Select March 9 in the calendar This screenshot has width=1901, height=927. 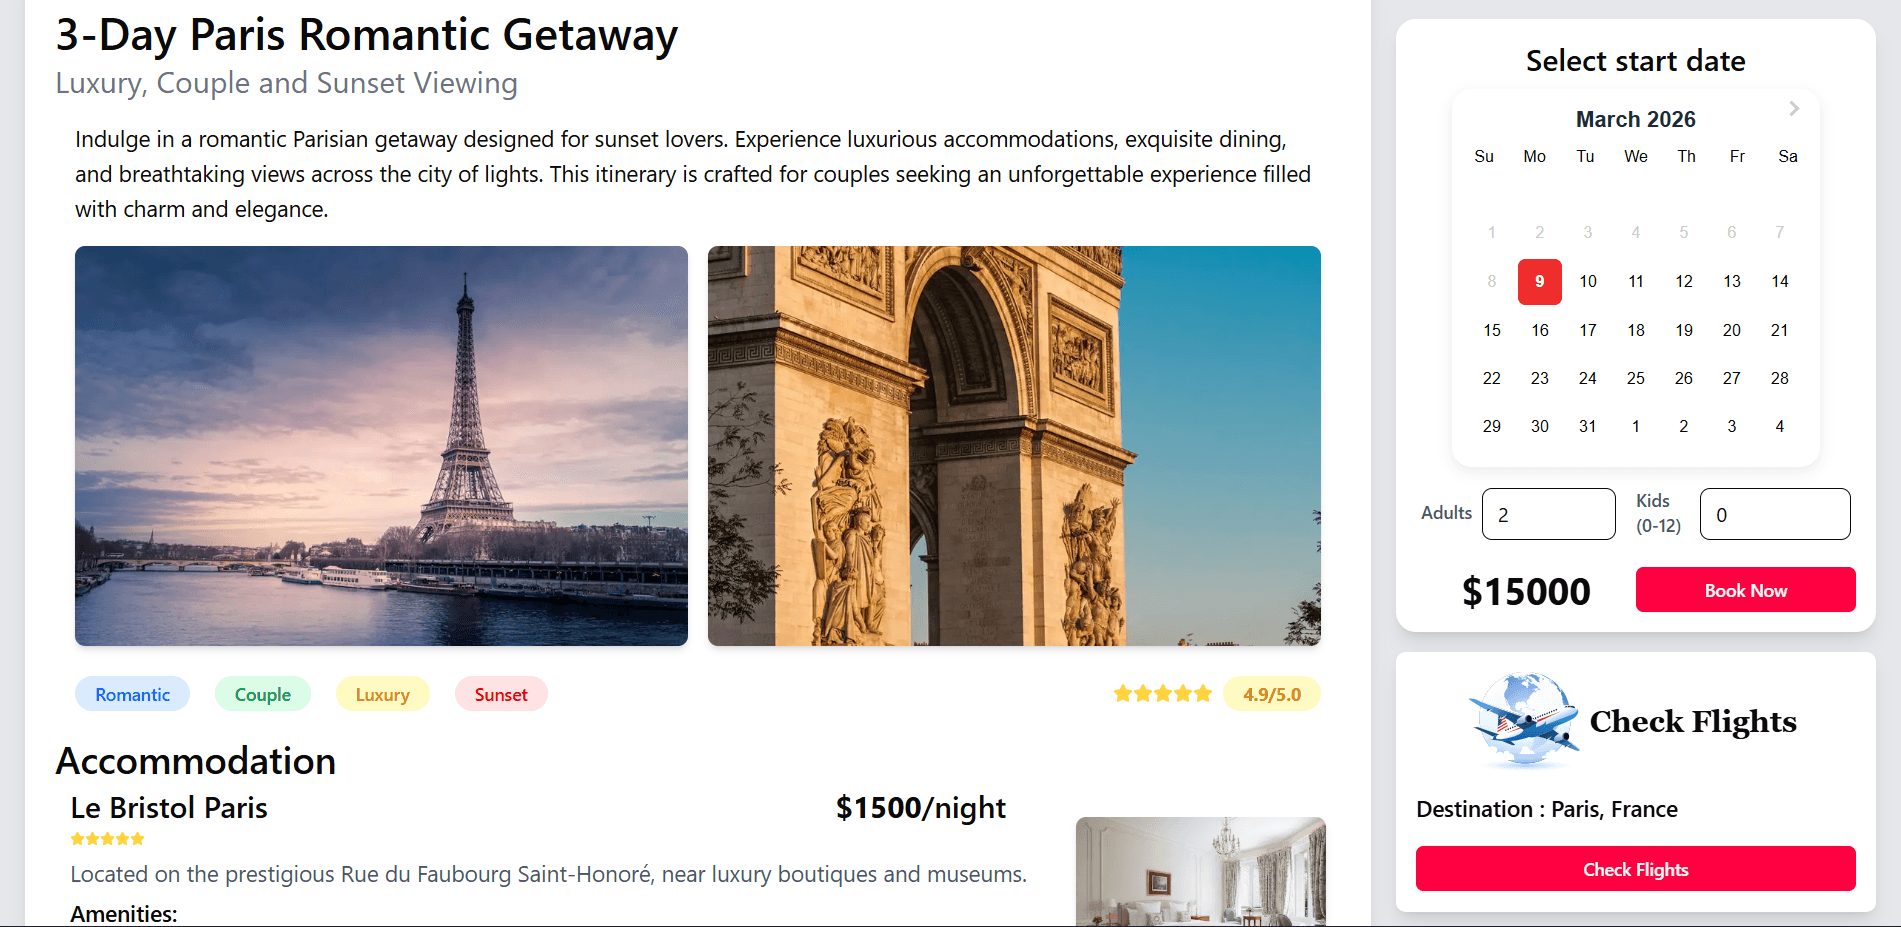(1539, 282)
